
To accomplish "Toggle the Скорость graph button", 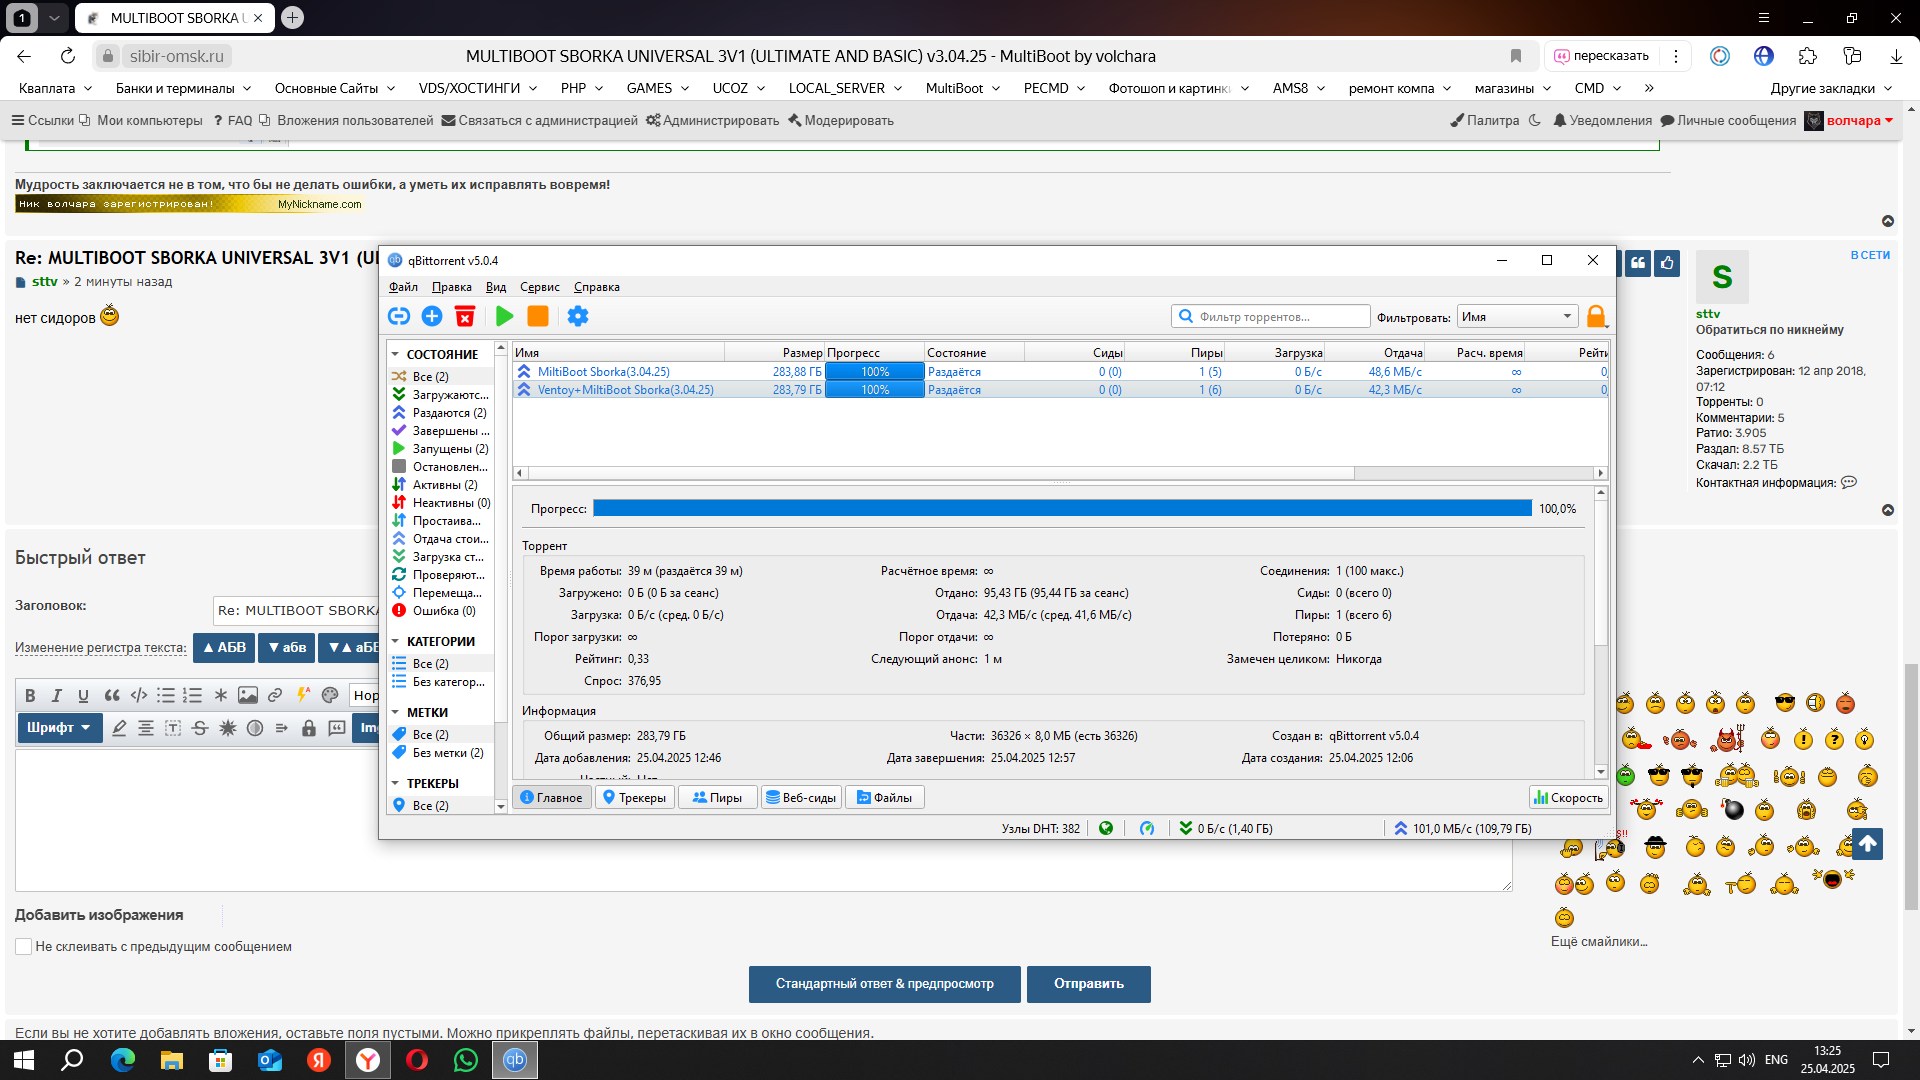I will click(1568, 797).
